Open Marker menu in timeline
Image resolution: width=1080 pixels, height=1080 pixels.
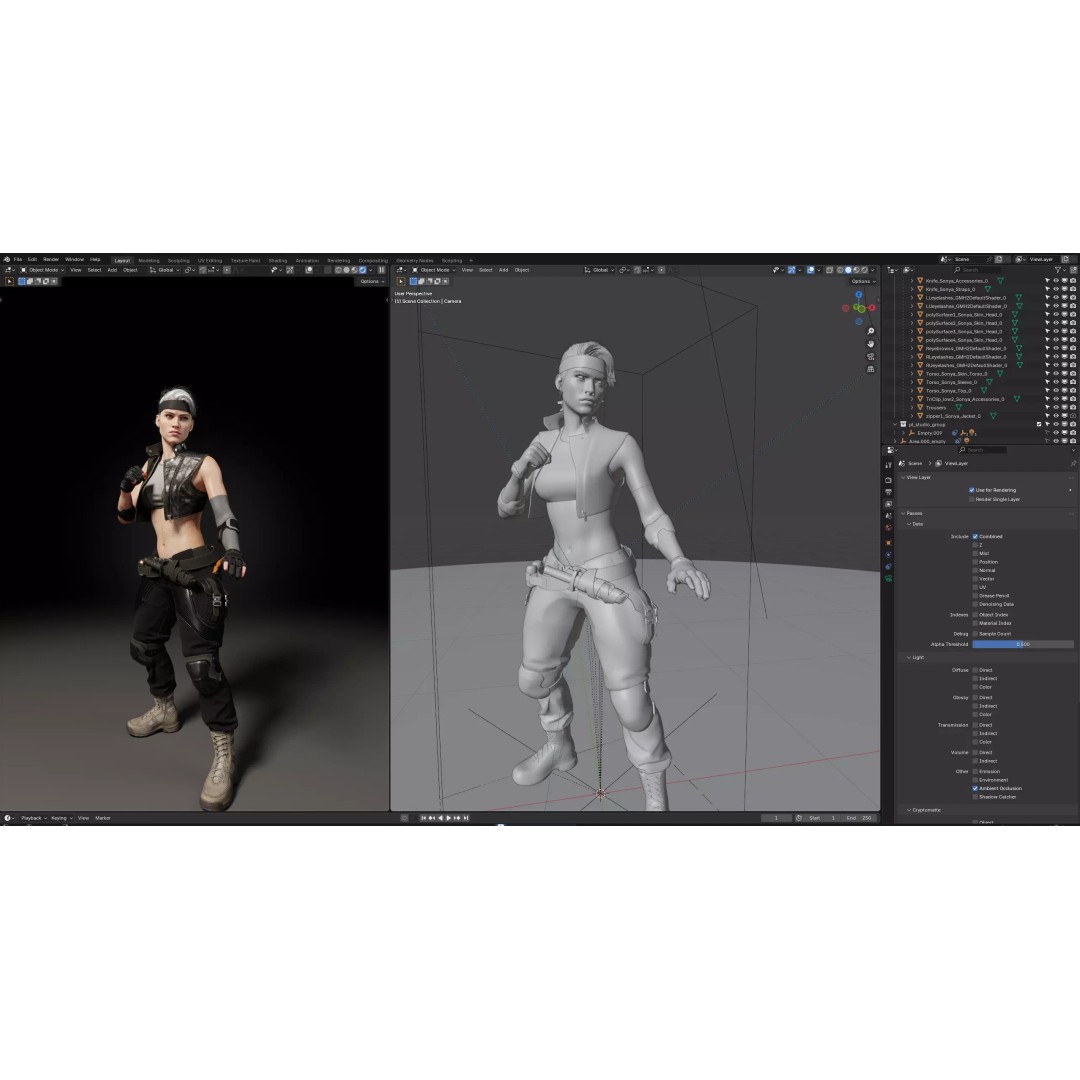103,818
